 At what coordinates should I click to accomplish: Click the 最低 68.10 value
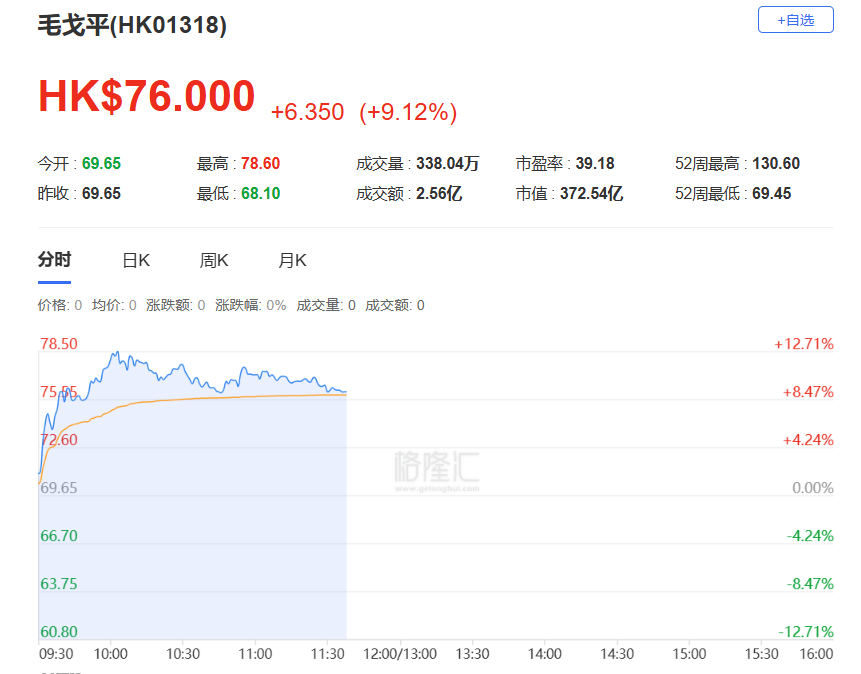click(260, 194)
